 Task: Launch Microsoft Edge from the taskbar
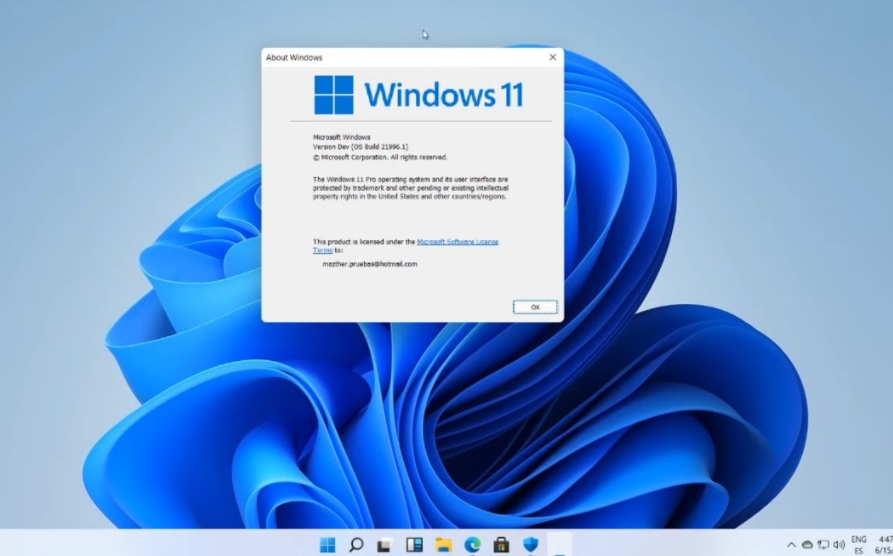point(472,545)
